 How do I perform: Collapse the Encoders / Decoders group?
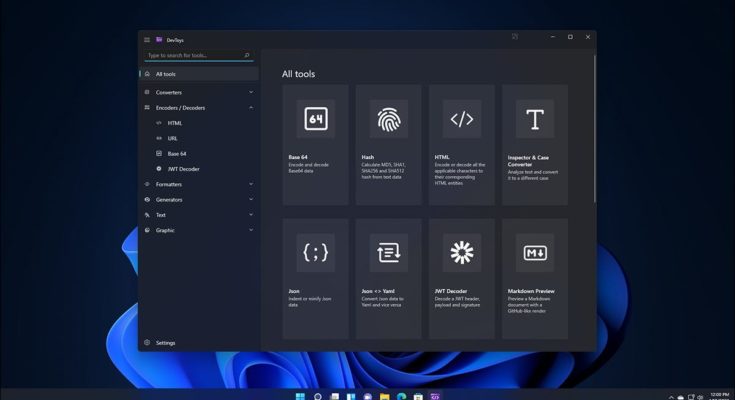(x=250, y=107)
